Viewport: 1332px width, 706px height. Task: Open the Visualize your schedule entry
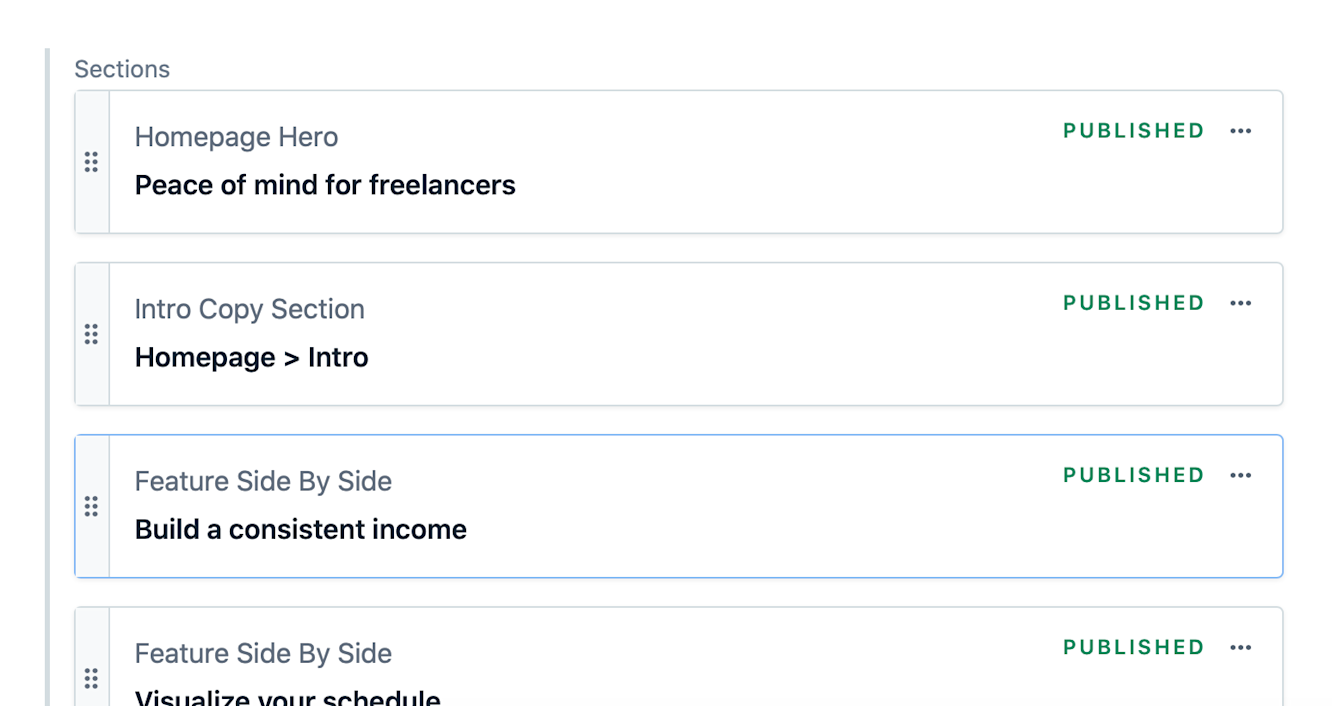[x=287, y=698]
